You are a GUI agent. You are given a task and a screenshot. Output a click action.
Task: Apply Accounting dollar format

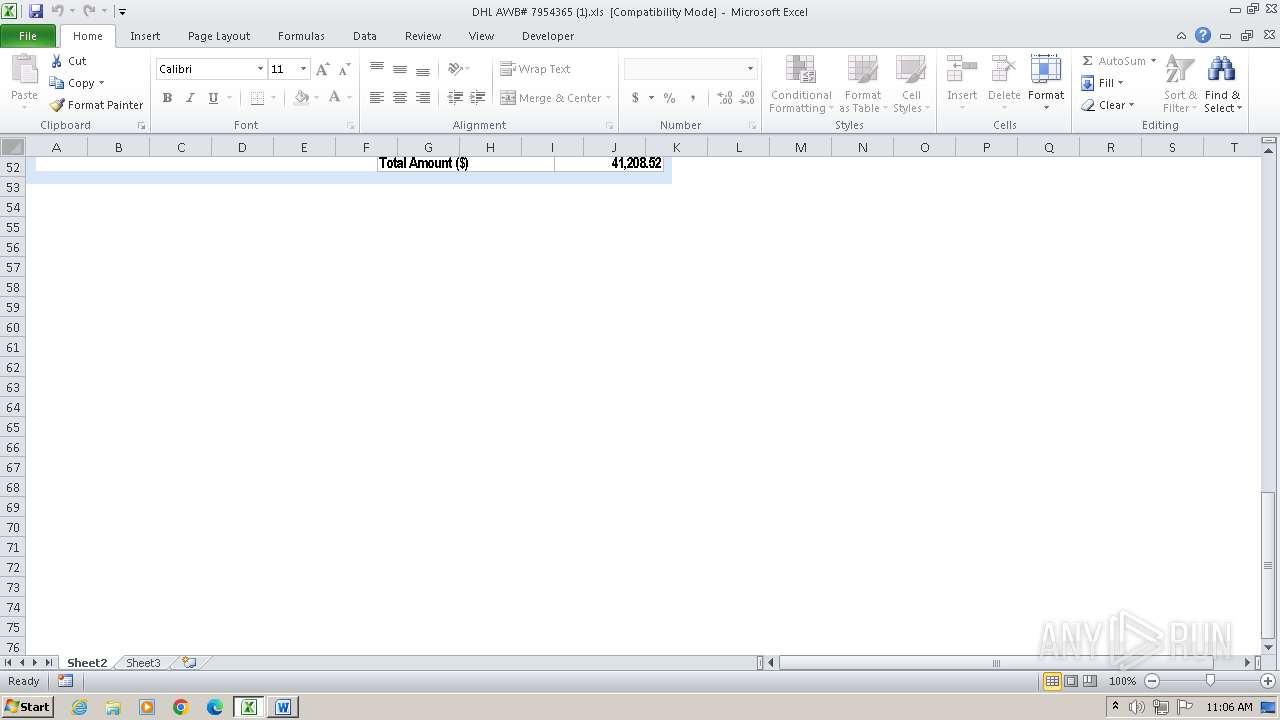pos(635,98)
